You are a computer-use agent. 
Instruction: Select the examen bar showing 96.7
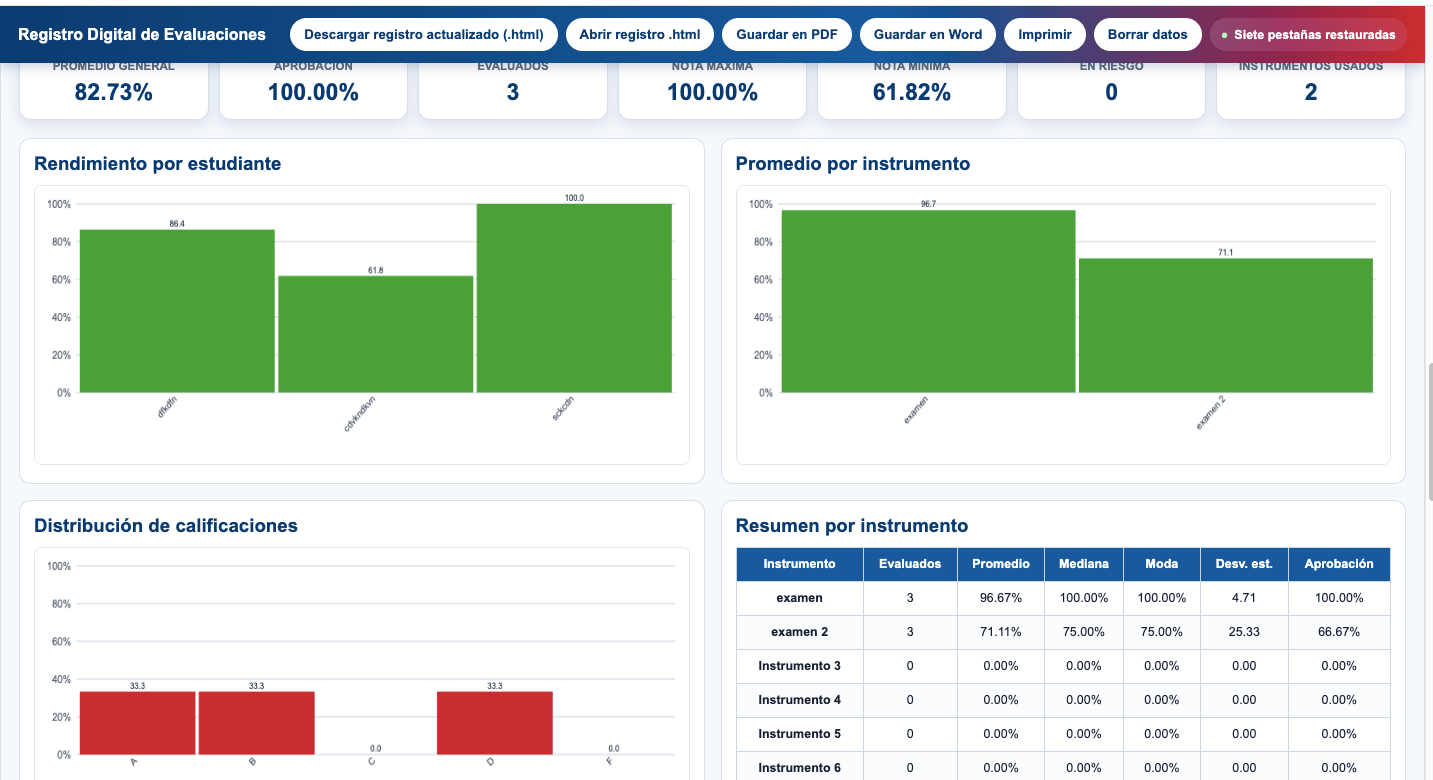(x=928, y=301)
